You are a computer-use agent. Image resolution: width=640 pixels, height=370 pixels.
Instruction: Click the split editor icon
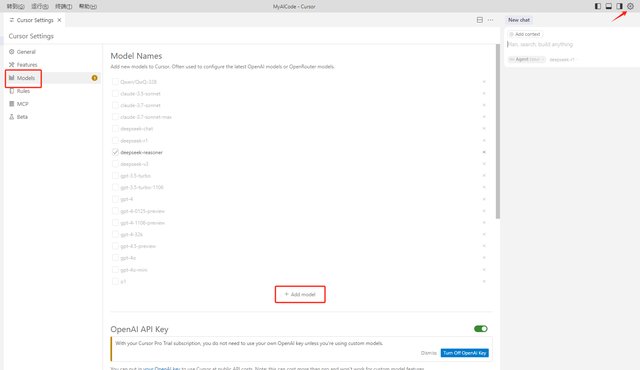click(480, 20)
